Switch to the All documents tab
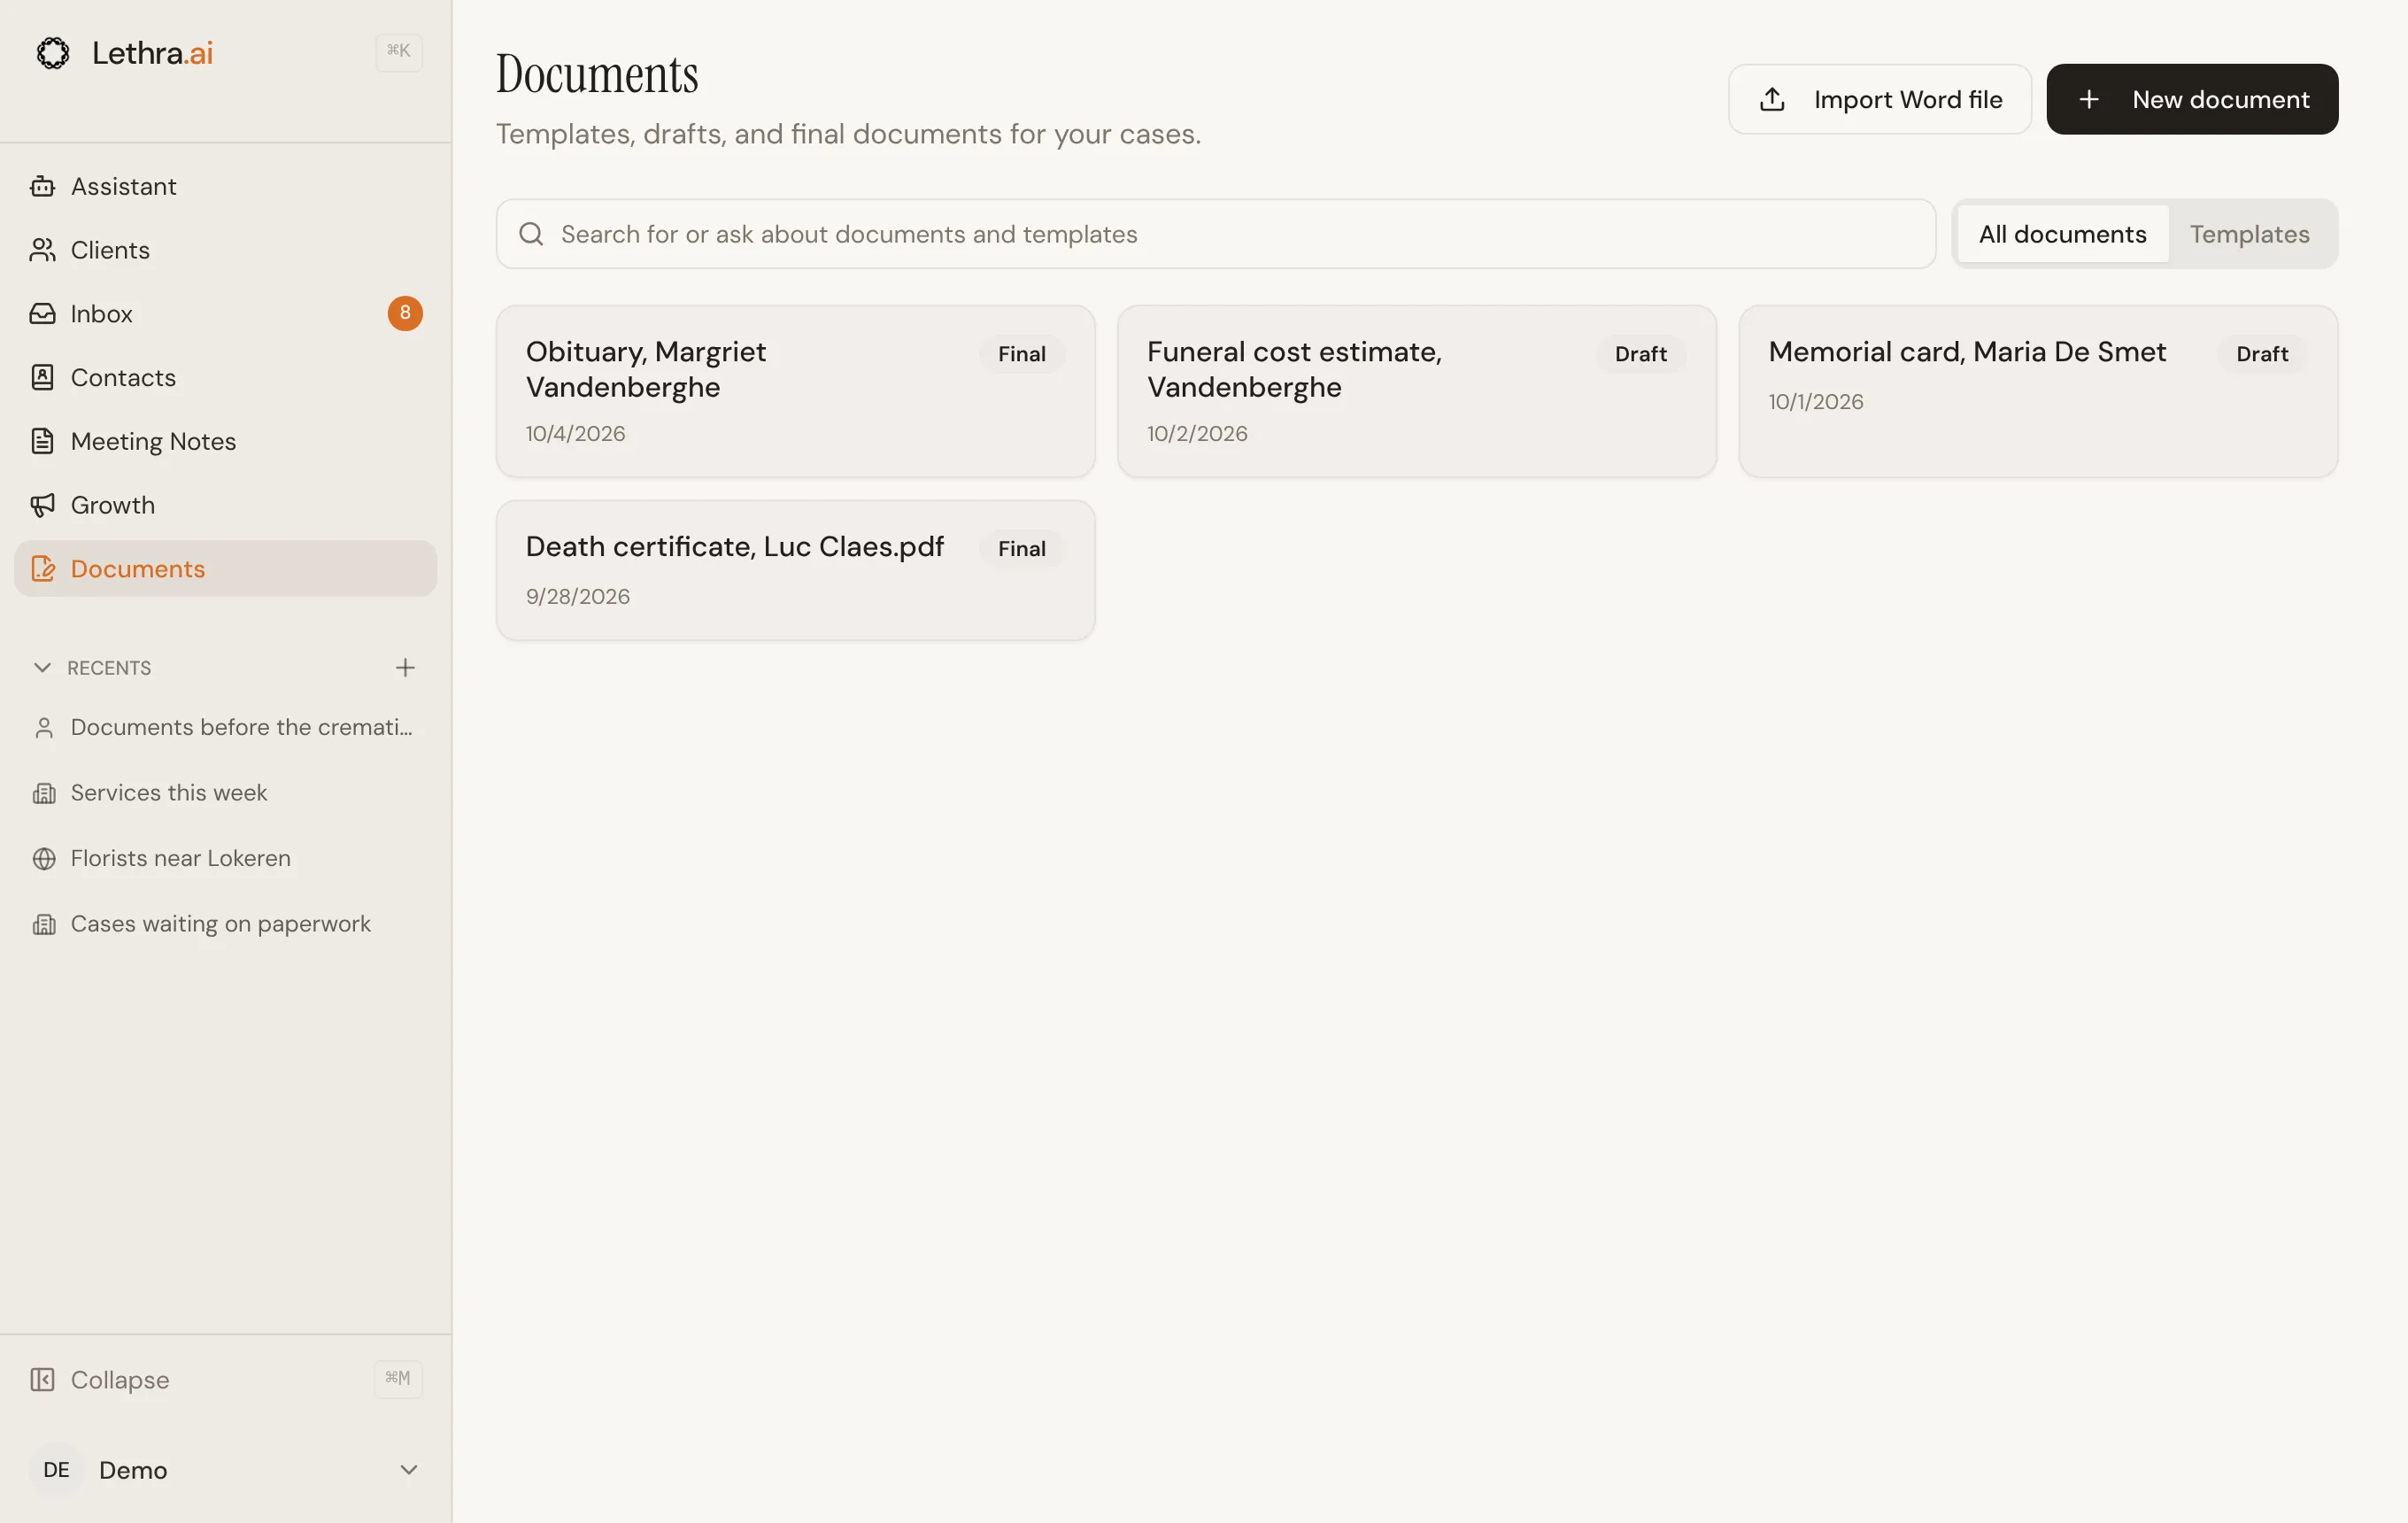 [2062, 234]
